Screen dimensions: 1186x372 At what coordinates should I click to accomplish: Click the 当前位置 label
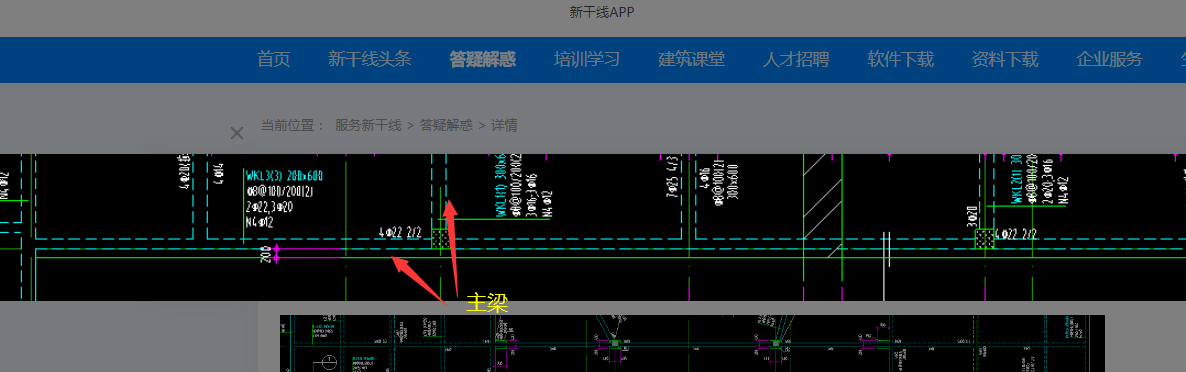(x=293, y=126)
